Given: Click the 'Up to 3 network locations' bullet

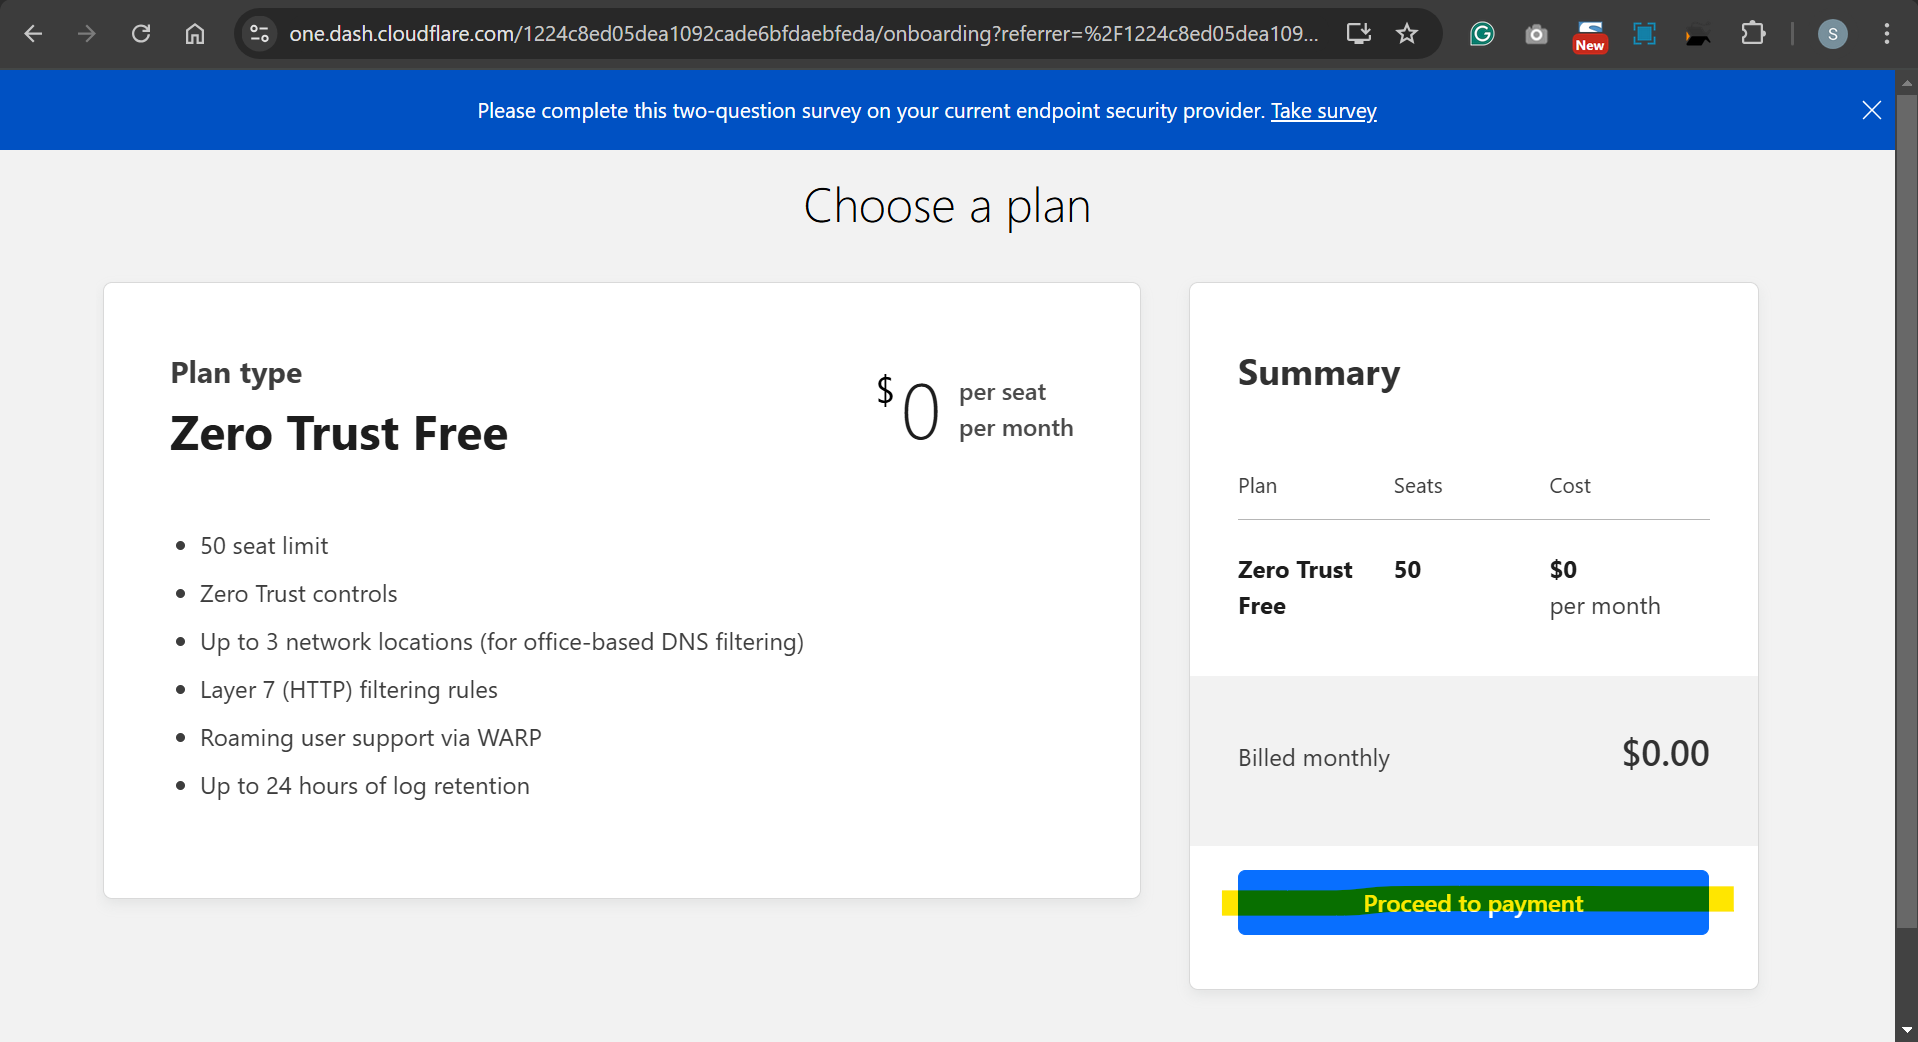Looking at the screenshot, I should (502, 642).
